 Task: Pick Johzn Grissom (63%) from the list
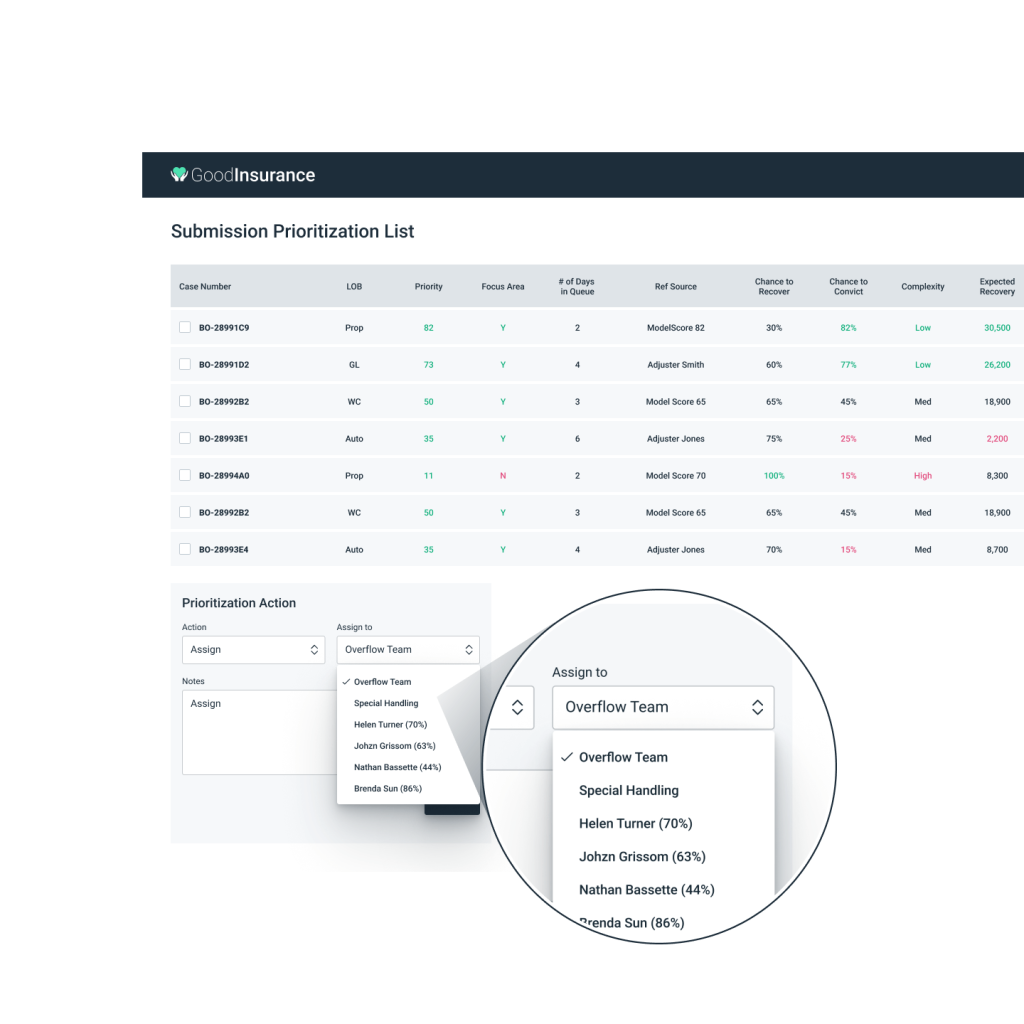(394, 746)
